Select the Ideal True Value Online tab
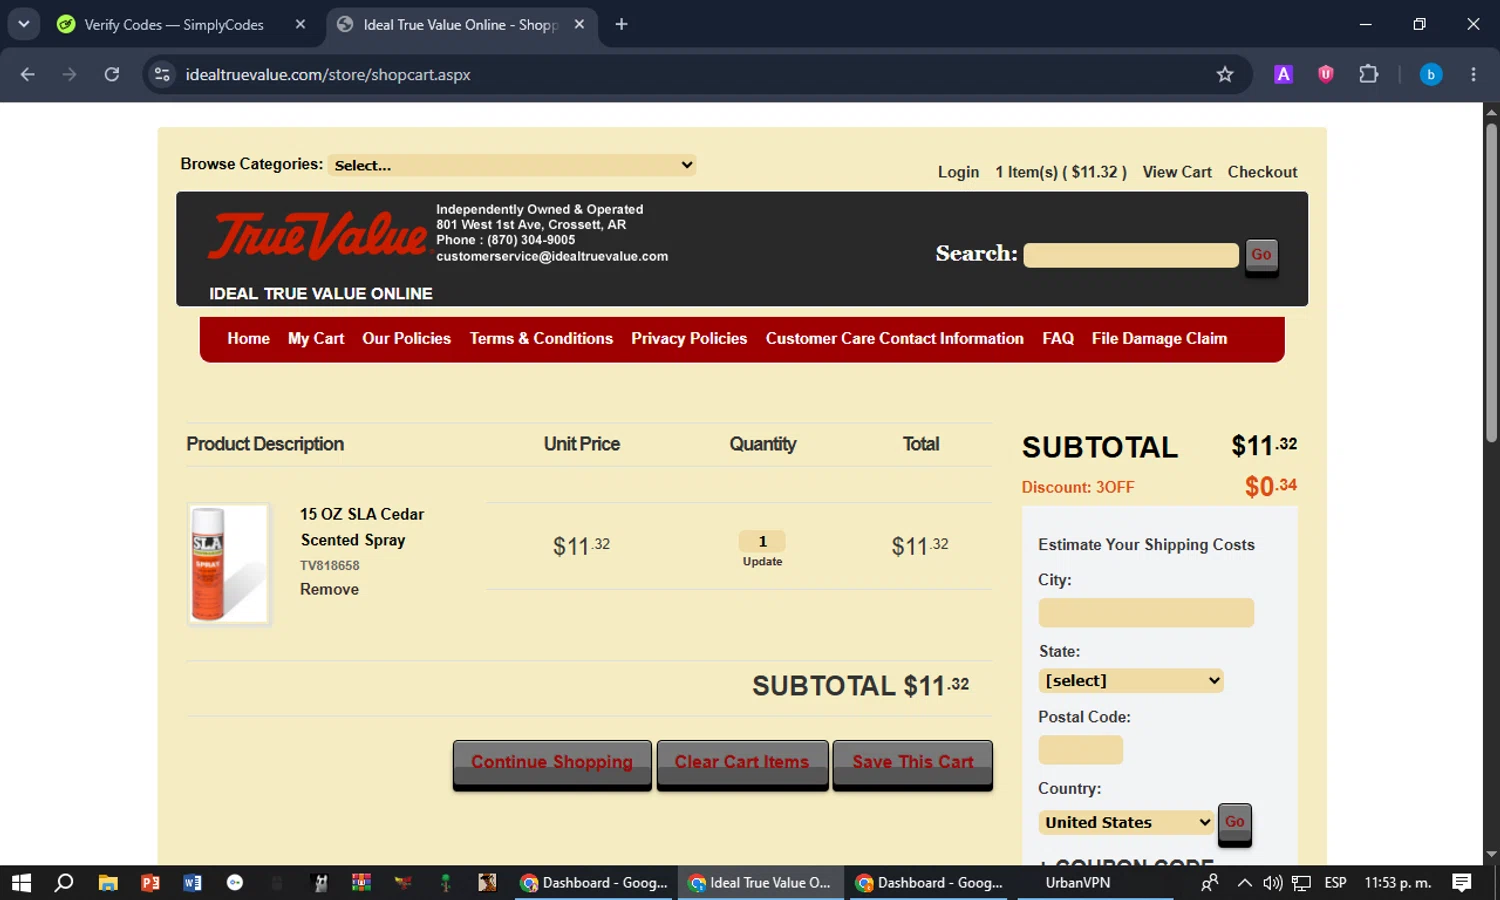1500x900 pixels. tap(462, 24)
